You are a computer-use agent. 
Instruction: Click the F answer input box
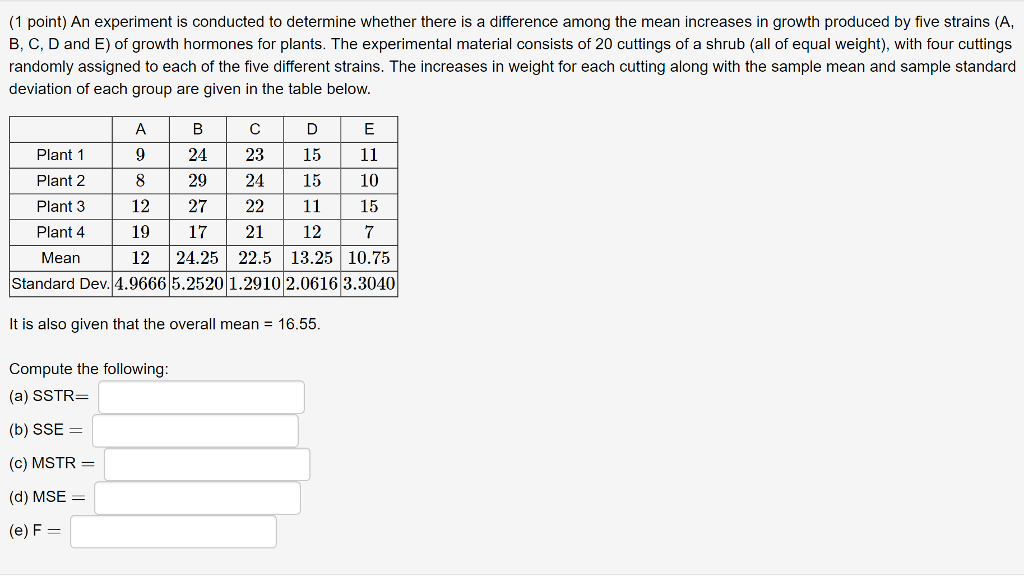pos(172,530)
